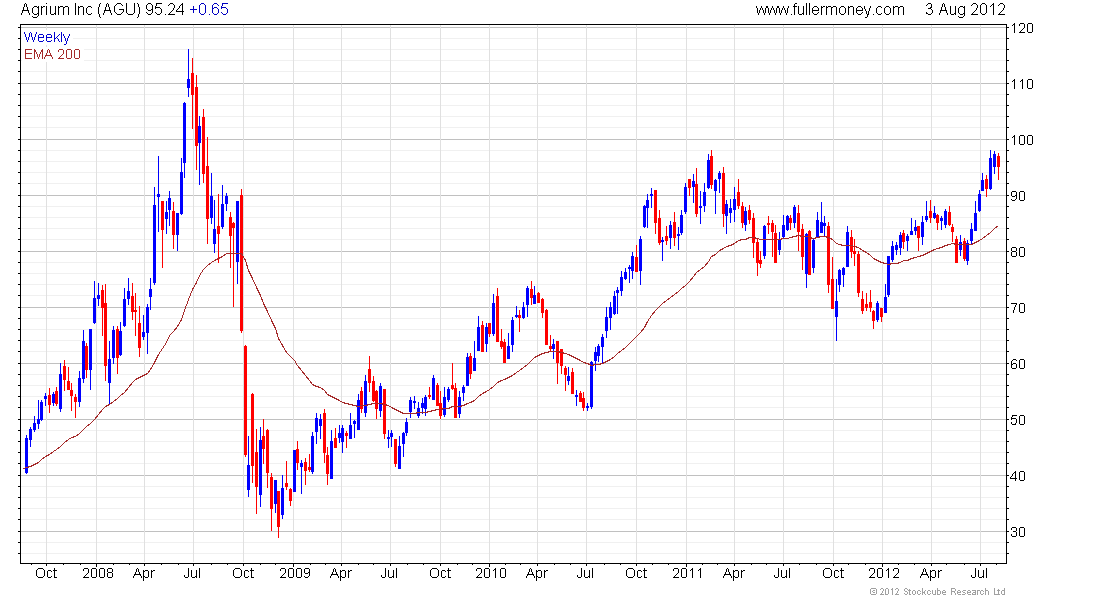Select the Weekly legend label

click(47, 37)
